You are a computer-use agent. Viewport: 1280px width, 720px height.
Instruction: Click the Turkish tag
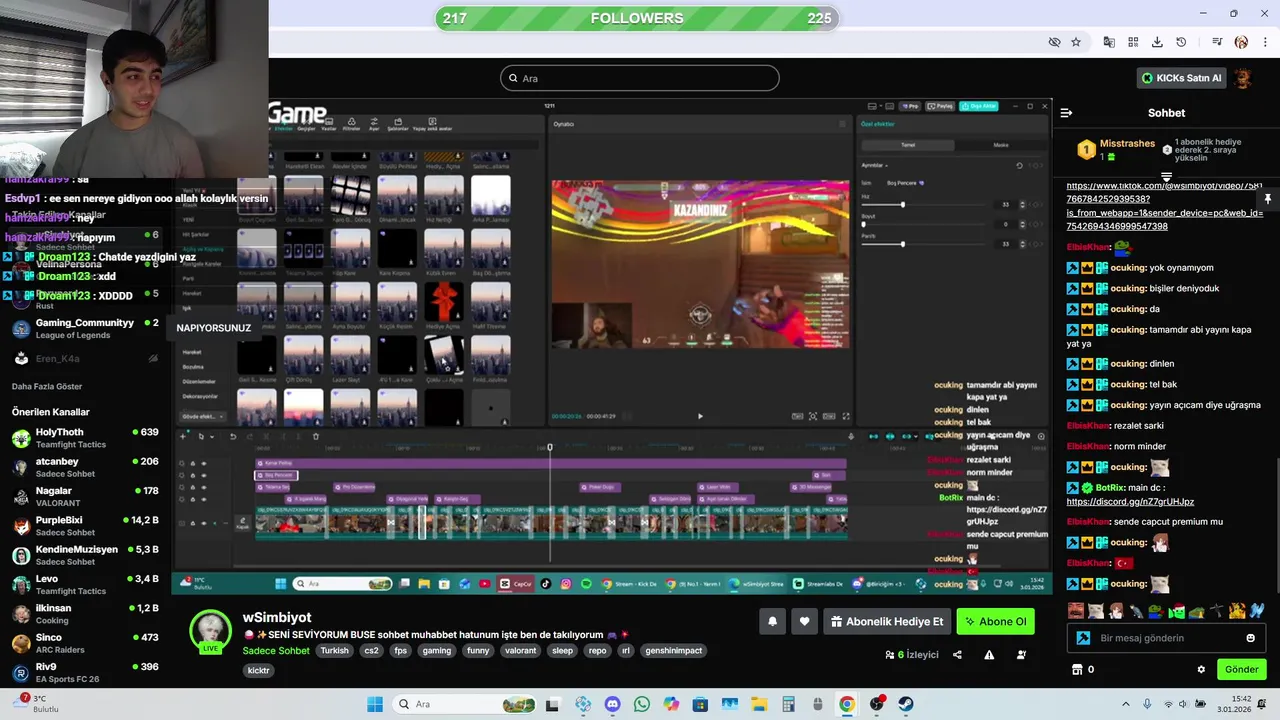[x=335, y=651]
